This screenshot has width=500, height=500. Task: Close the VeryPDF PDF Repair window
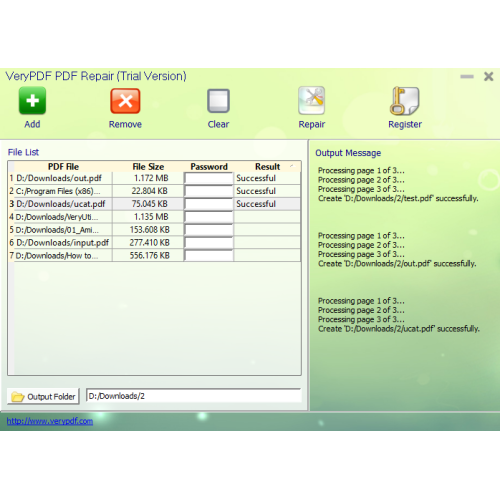point(489,77)
